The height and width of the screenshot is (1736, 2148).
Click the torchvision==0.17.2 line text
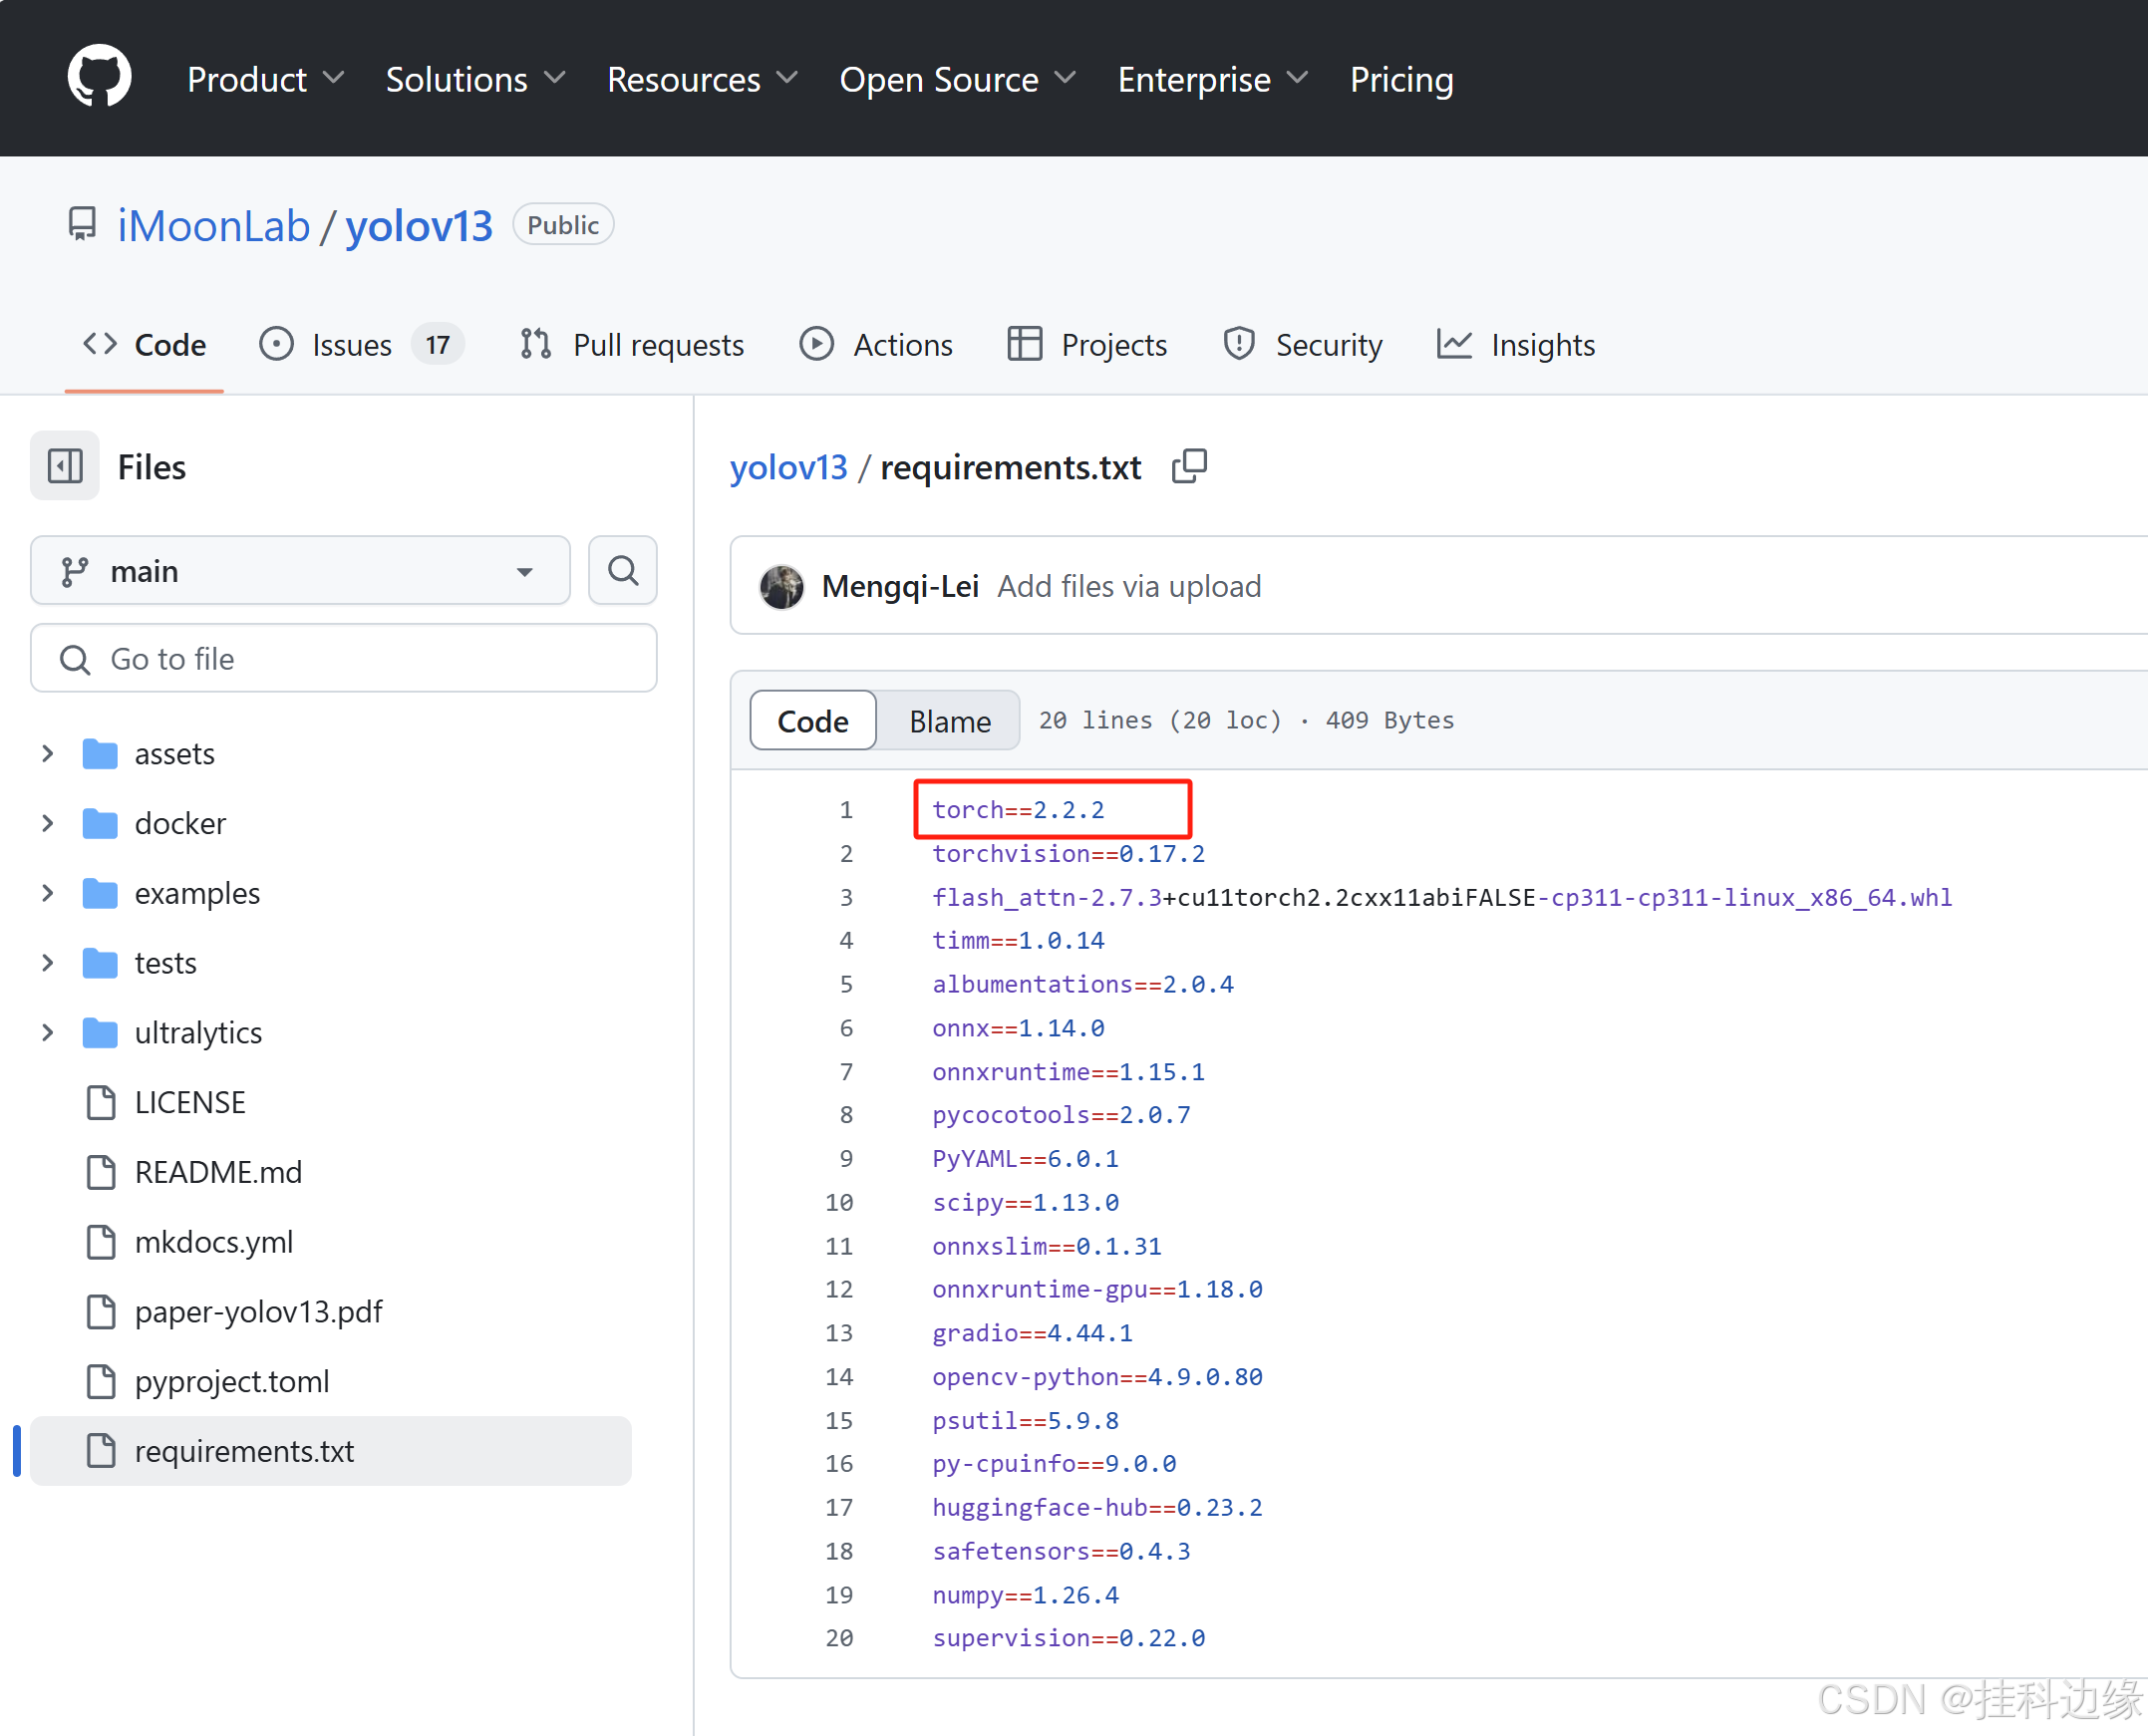[x=1068, y=854]
